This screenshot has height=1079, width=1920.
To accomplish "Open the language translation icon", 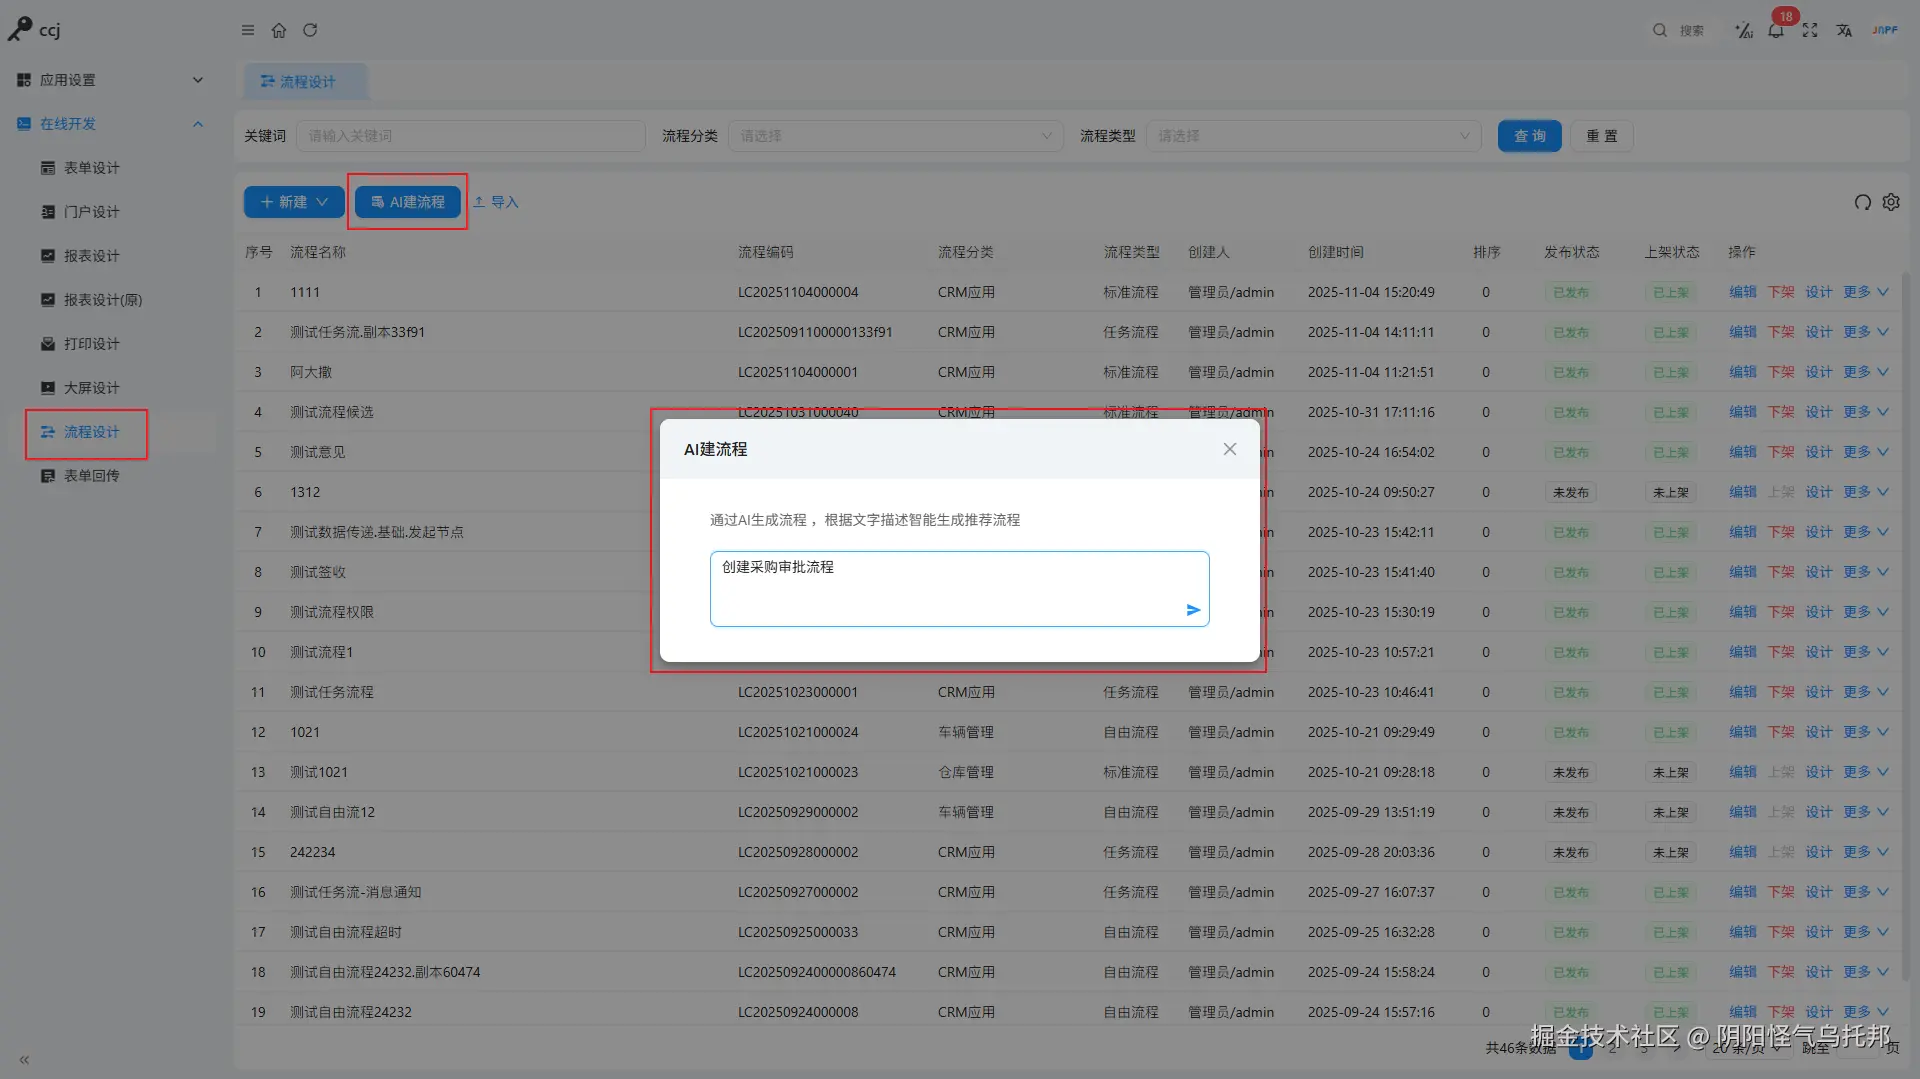I will point(1844,30).
